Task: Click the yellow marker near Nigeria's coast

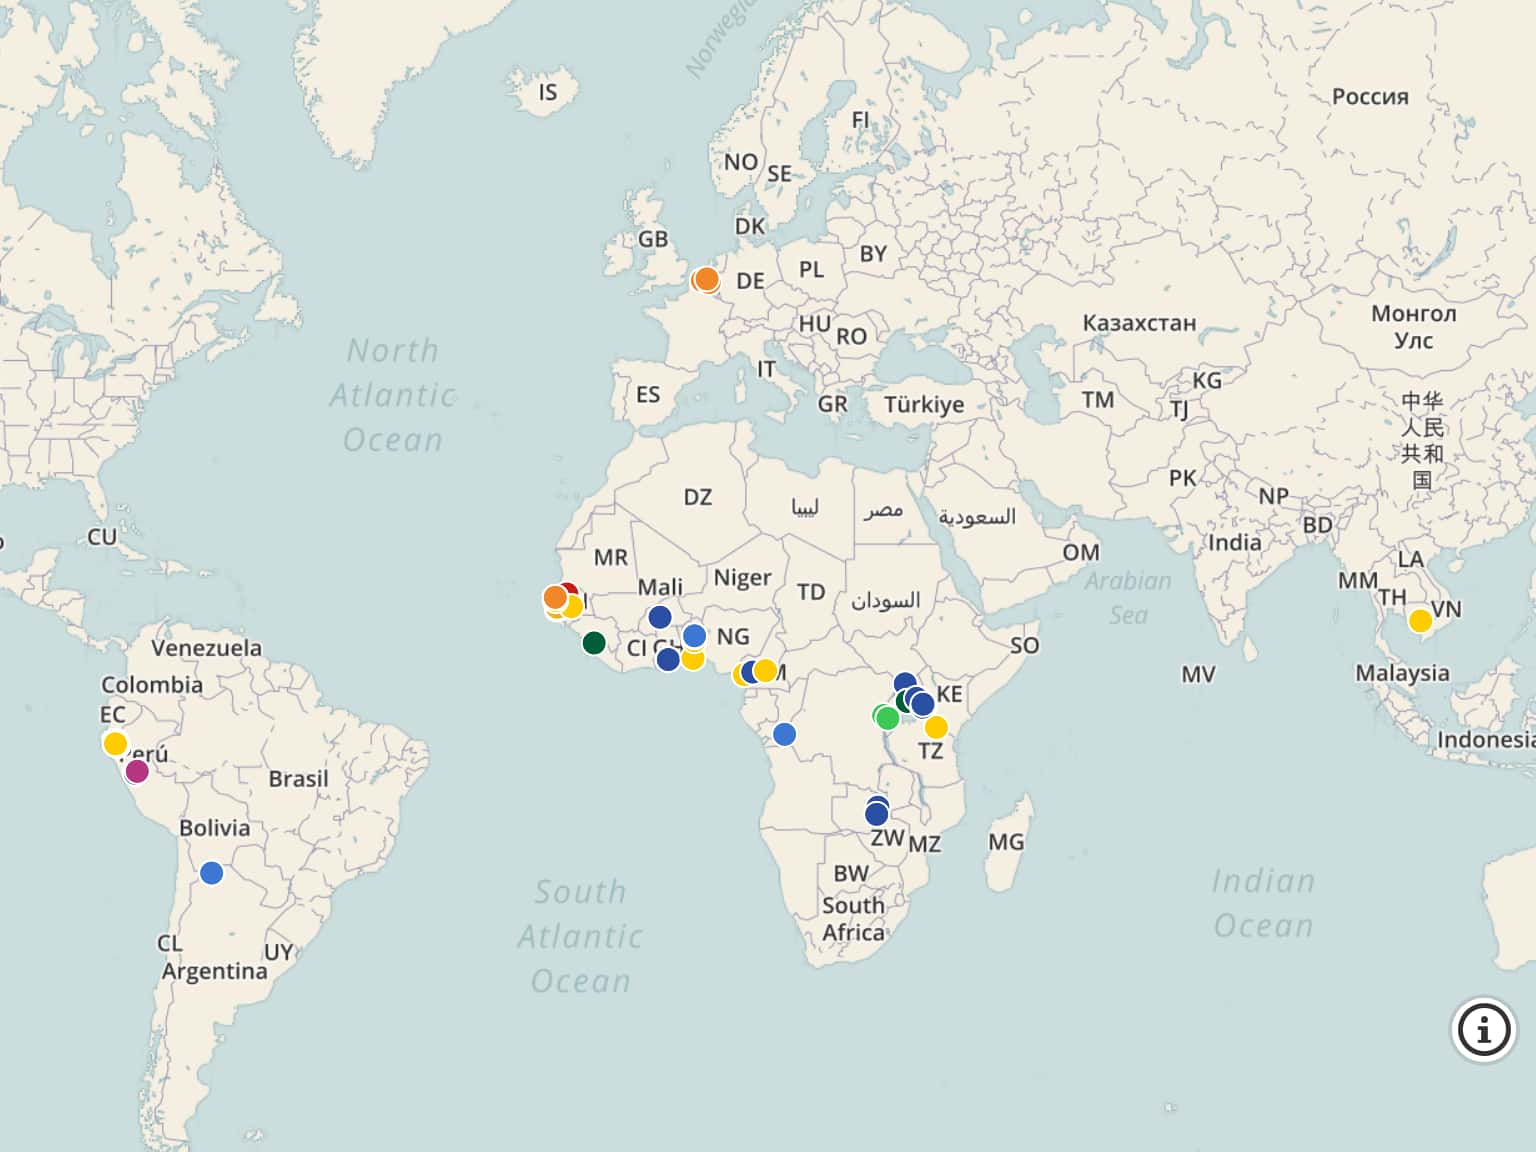Action: point(692,659)
